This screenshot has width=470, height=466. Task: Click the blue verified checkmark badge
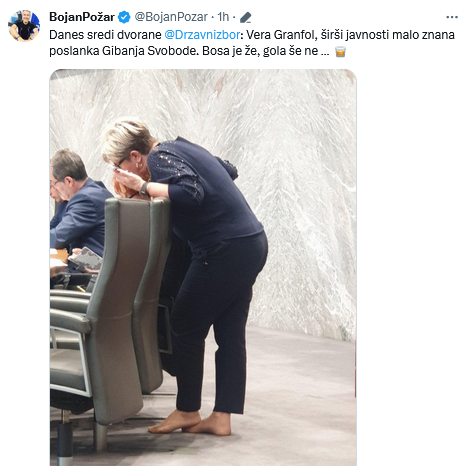coord(124,17)
